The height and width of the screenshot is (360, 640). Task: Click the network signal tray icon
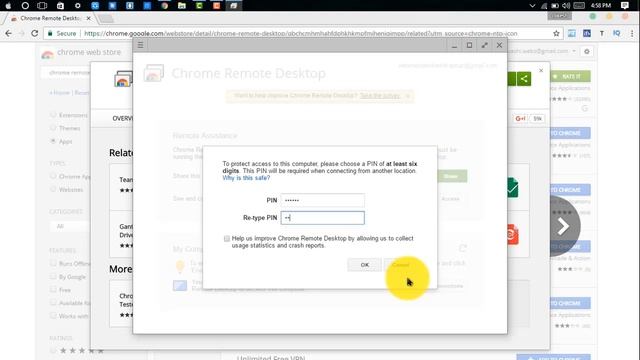tap(544, 6)
